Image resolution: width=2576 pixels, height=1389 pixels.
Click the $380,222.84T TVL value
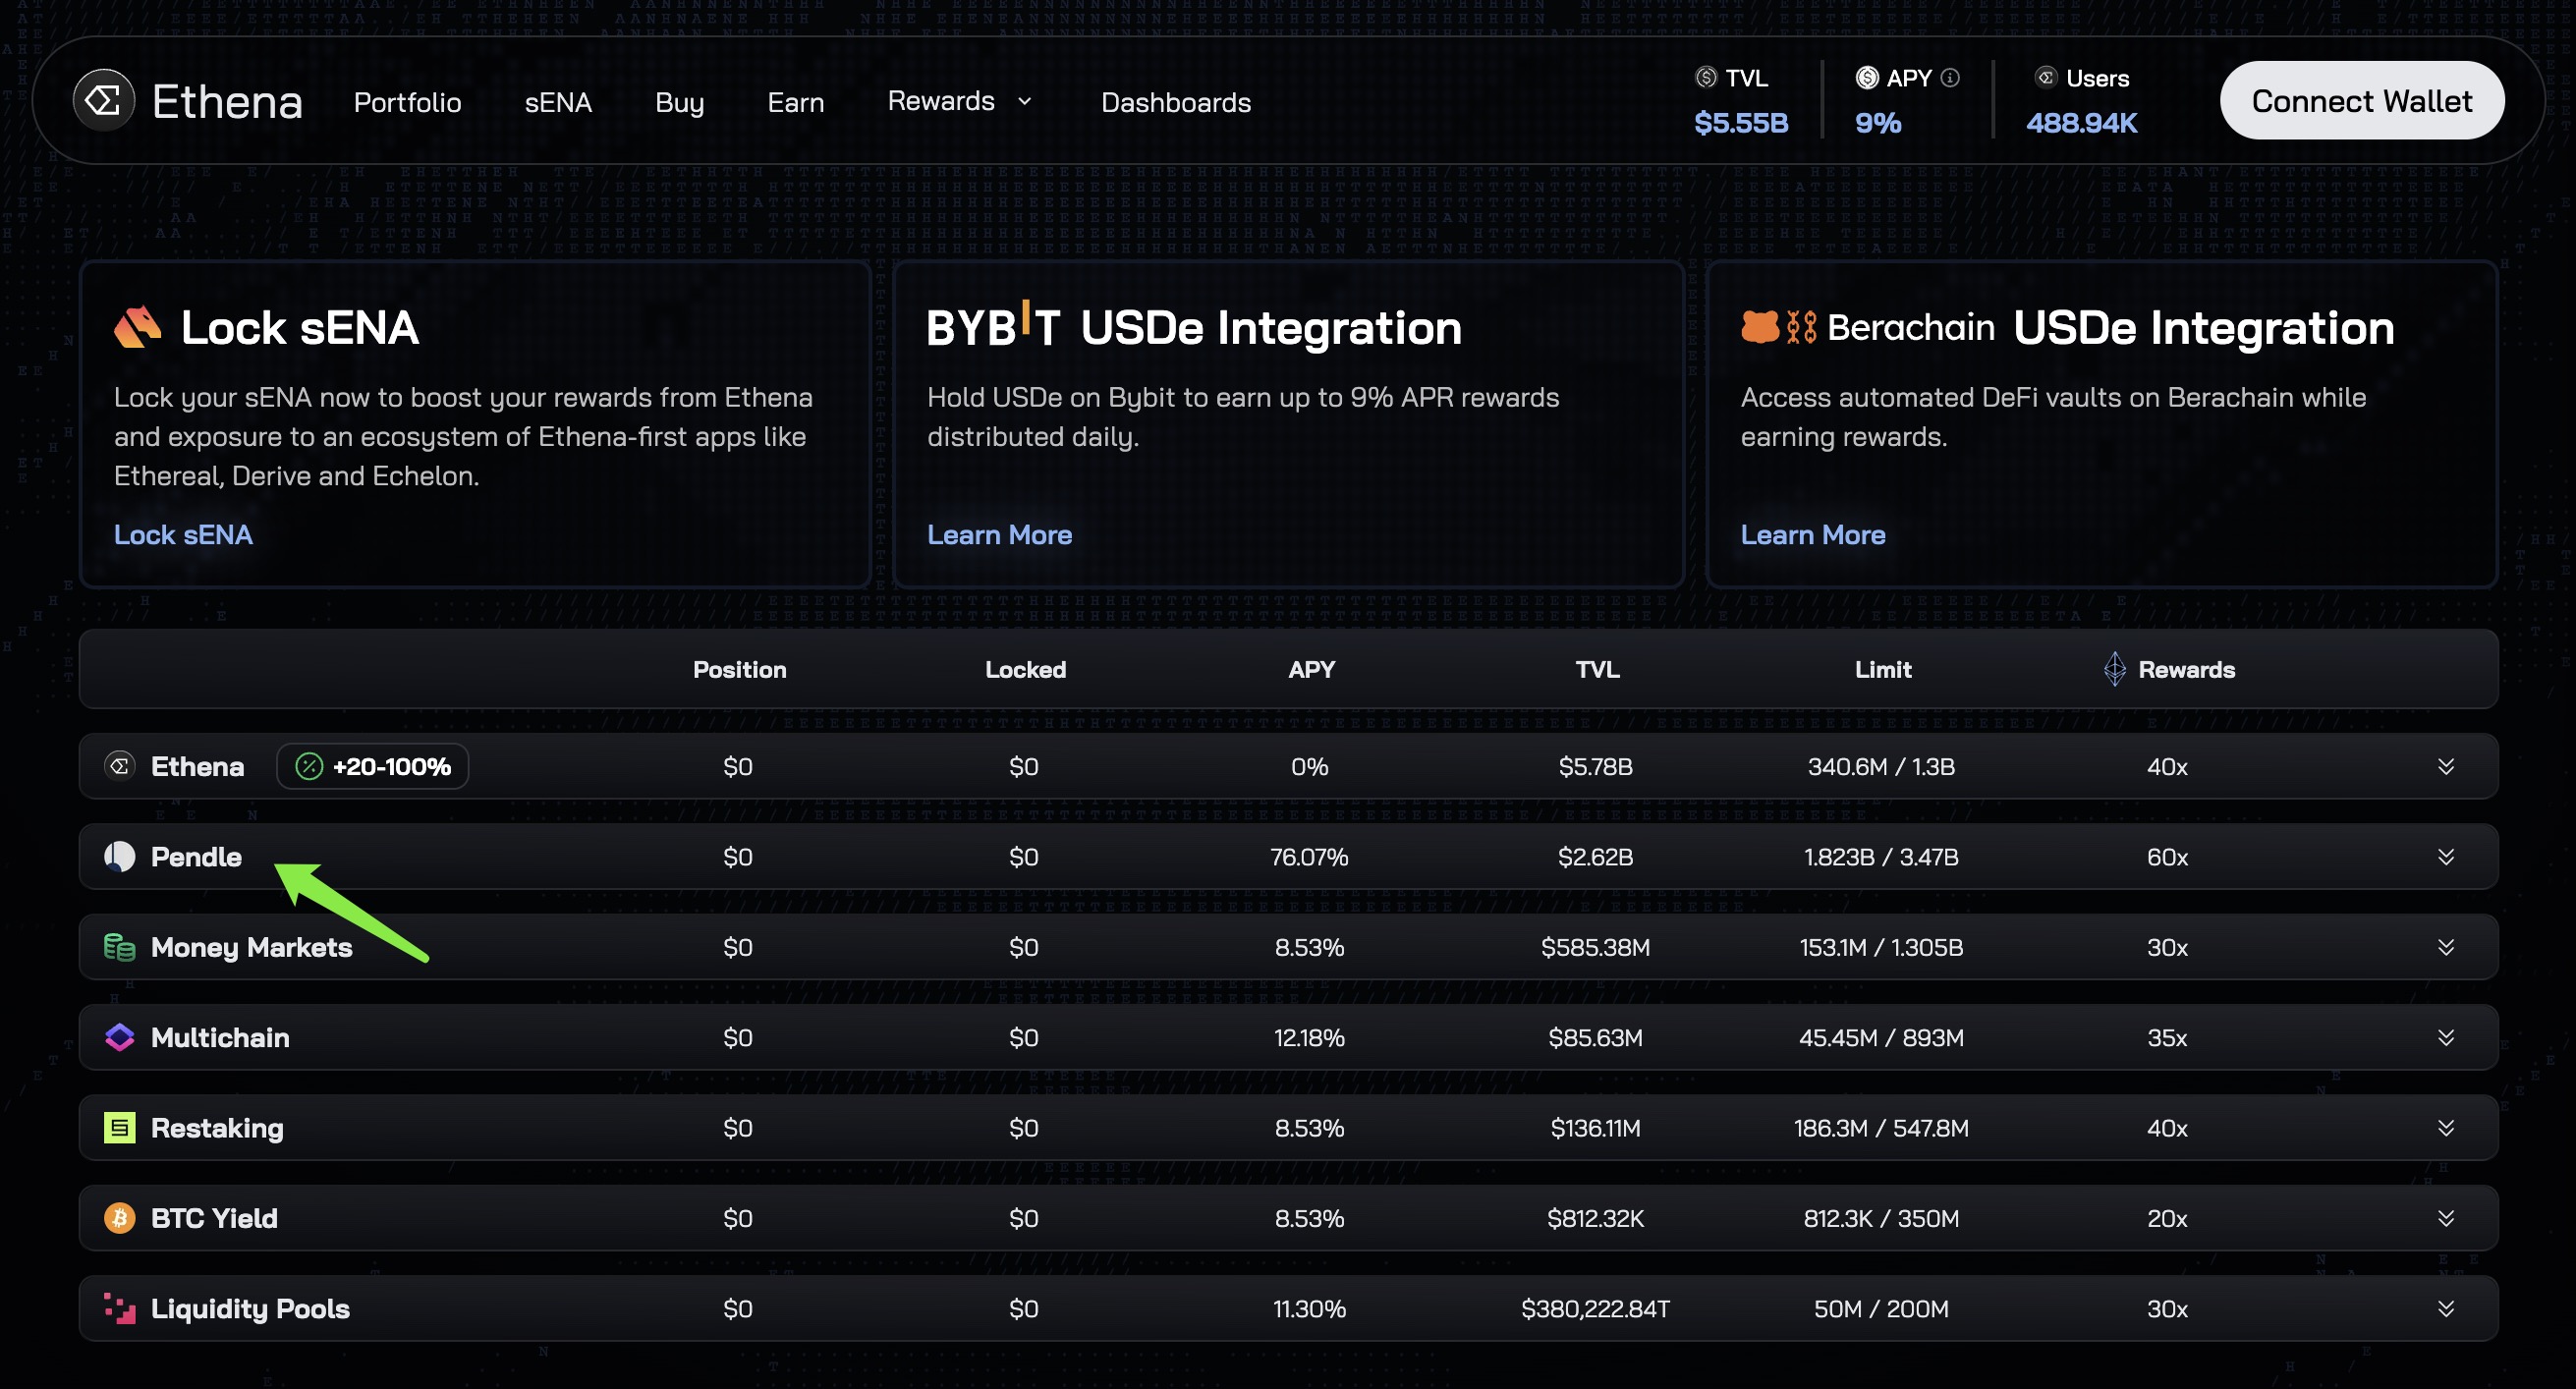[x=1595, y=1308]
